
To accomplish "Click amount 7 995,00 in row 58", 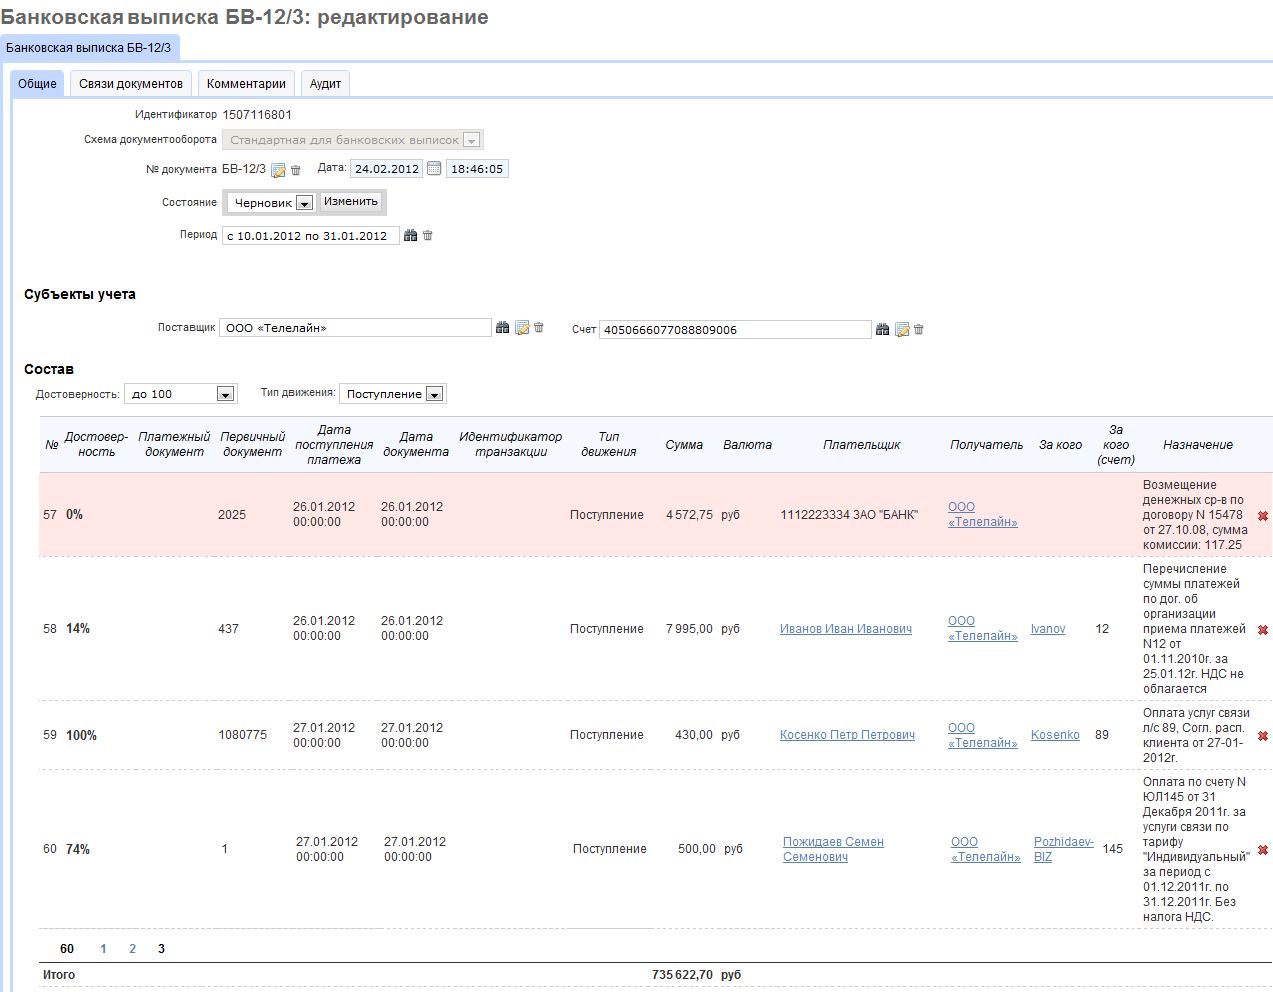I will tap(689, 629).
